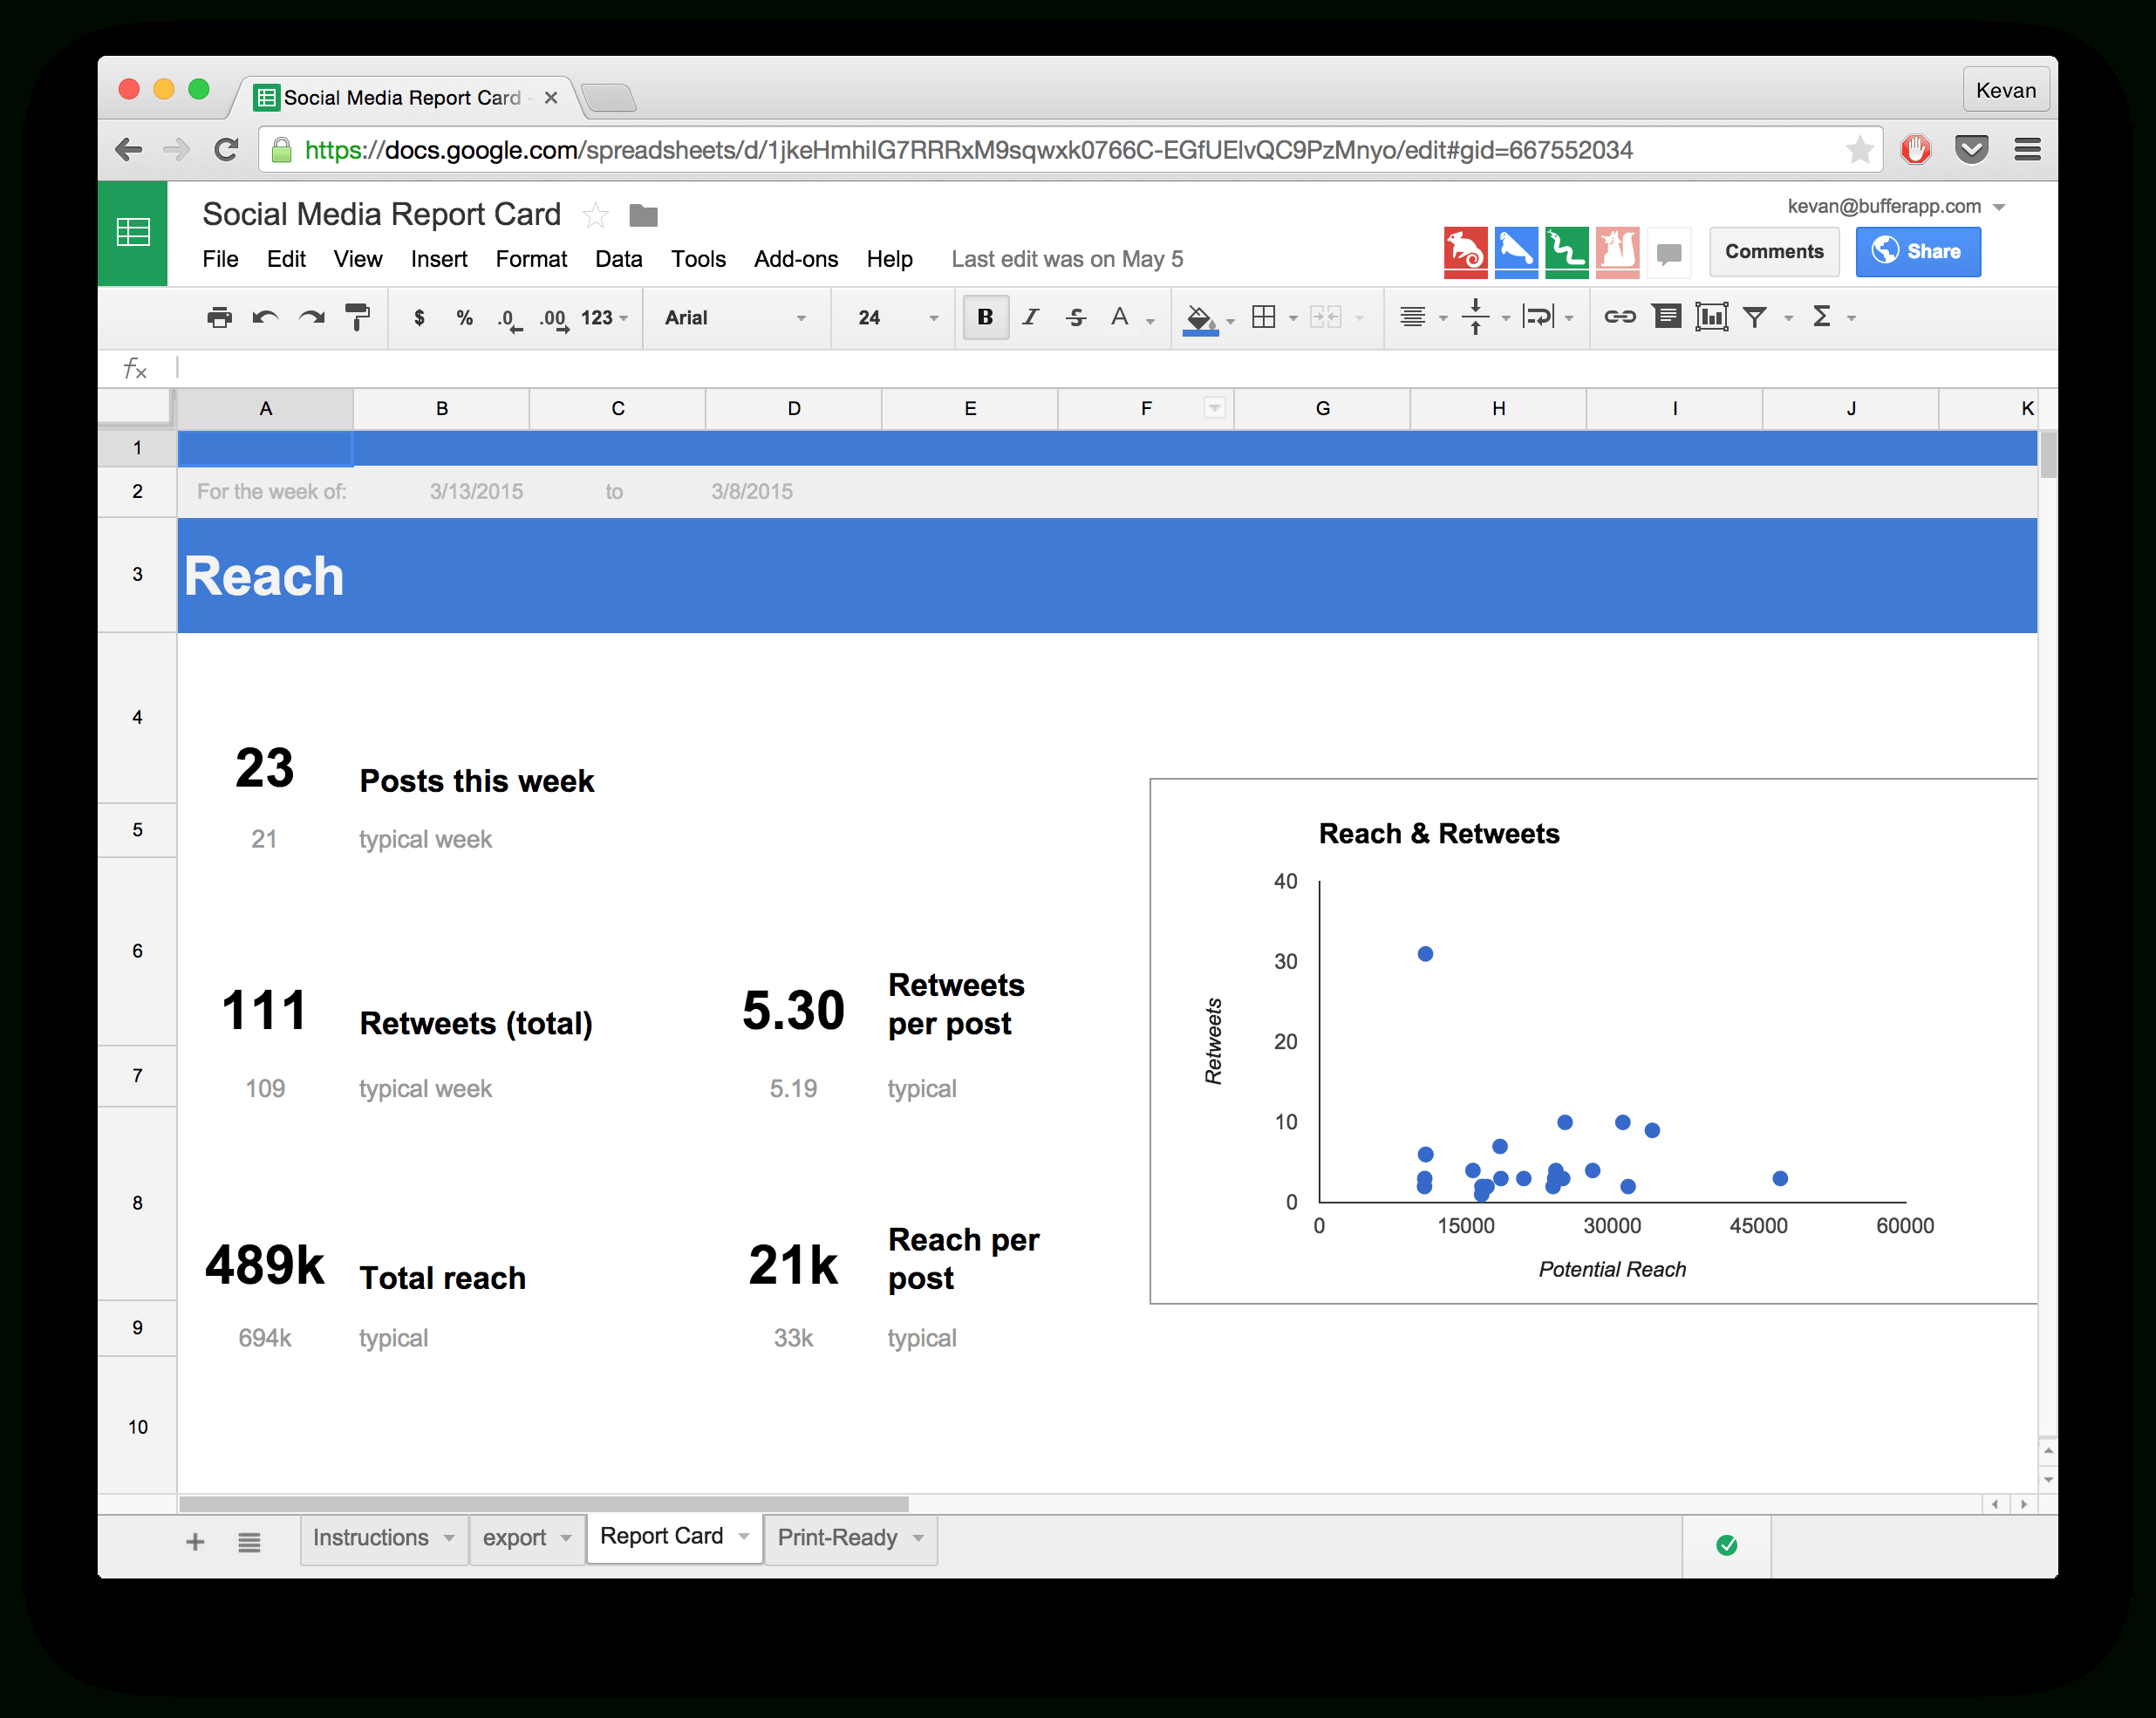Open the Format menu
The image size is (2156, 1718).
(526, 258)
